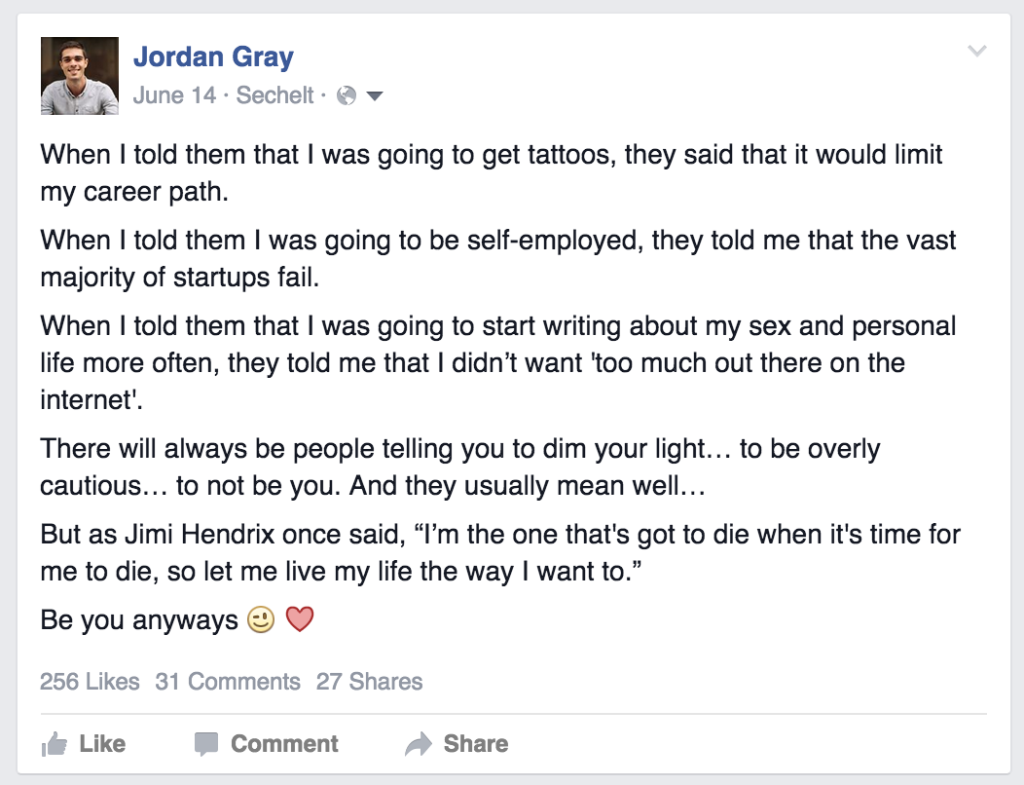Click the Like thumbs-up icon
The width and height of the screenshot is (1024, 785).
[x=53, y=744]
